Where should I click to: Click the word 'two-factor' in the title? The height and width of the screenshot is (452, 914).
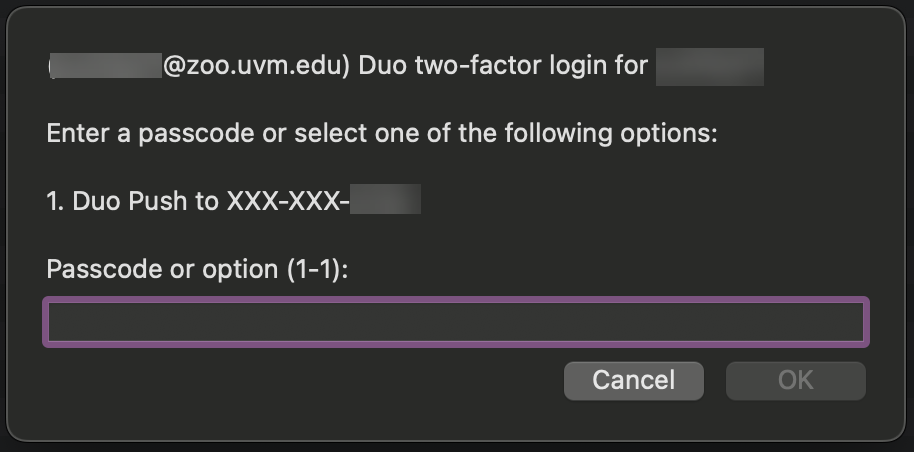click(460, 67)
